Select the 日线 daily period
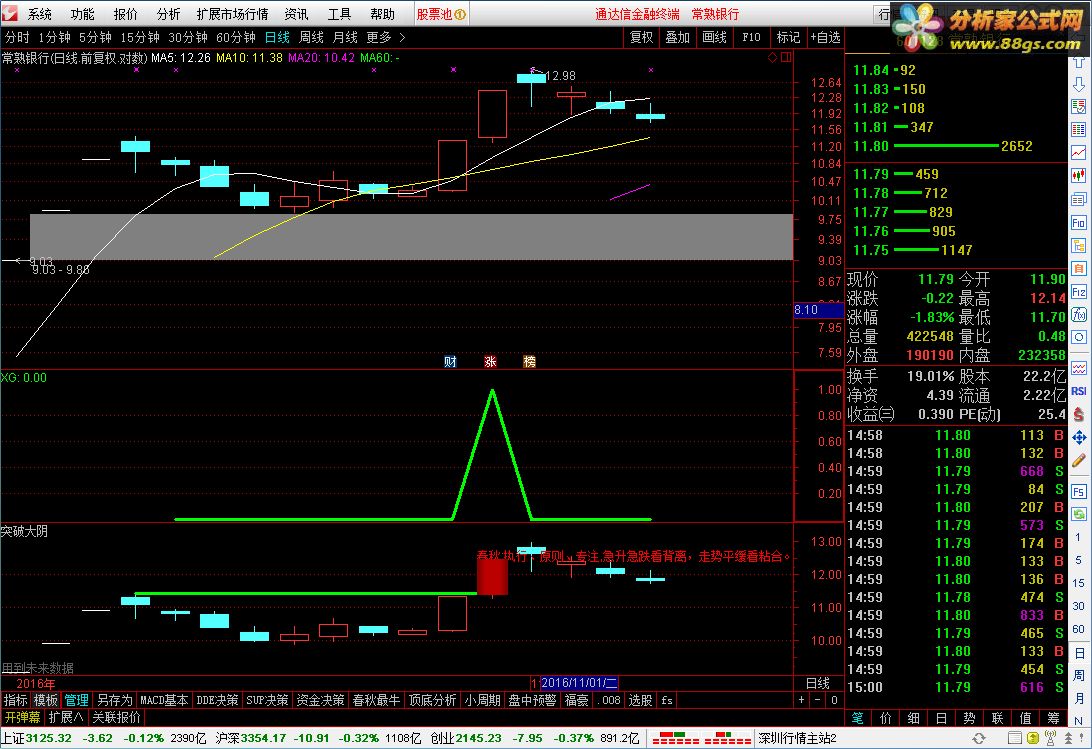Screen dimensions: 1092x749 coord(277,37)
